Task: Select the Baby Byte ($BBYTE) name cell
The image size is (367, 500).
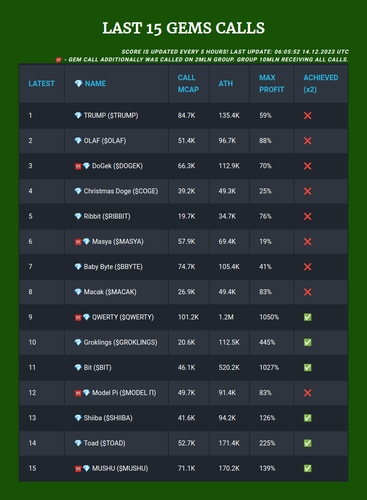Action: (x=116, y=267)
